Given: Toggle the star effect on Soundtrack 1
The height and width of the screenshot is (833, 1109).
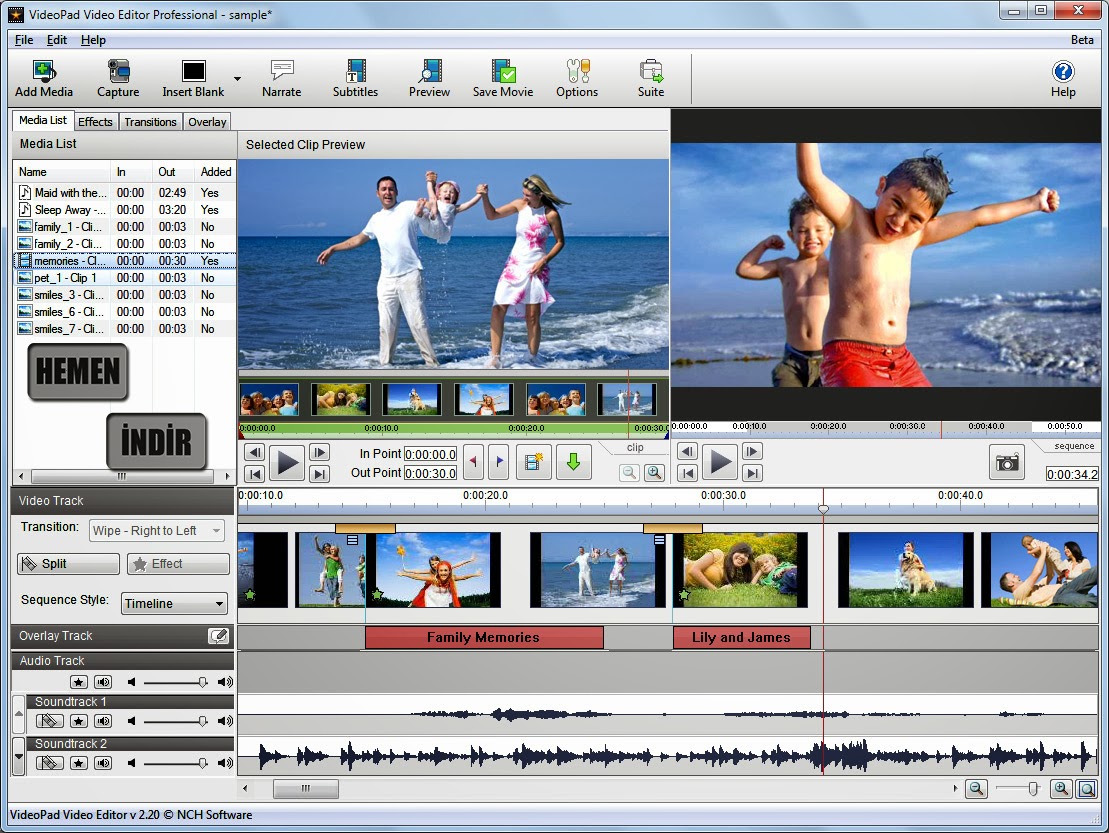Looking at the screenshot, I should [78, 721].
